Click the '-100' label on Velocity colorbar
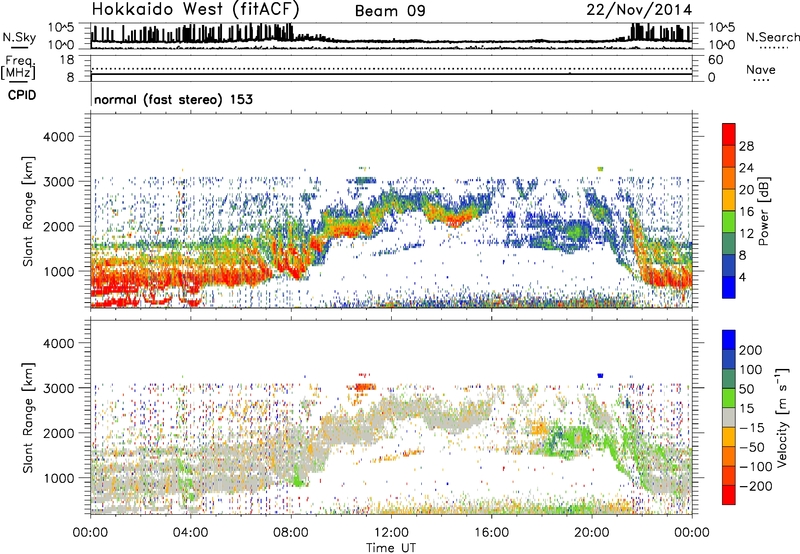The height and width of the screenshot is (554, 800). pyautogui.click(x=756, y=467)
